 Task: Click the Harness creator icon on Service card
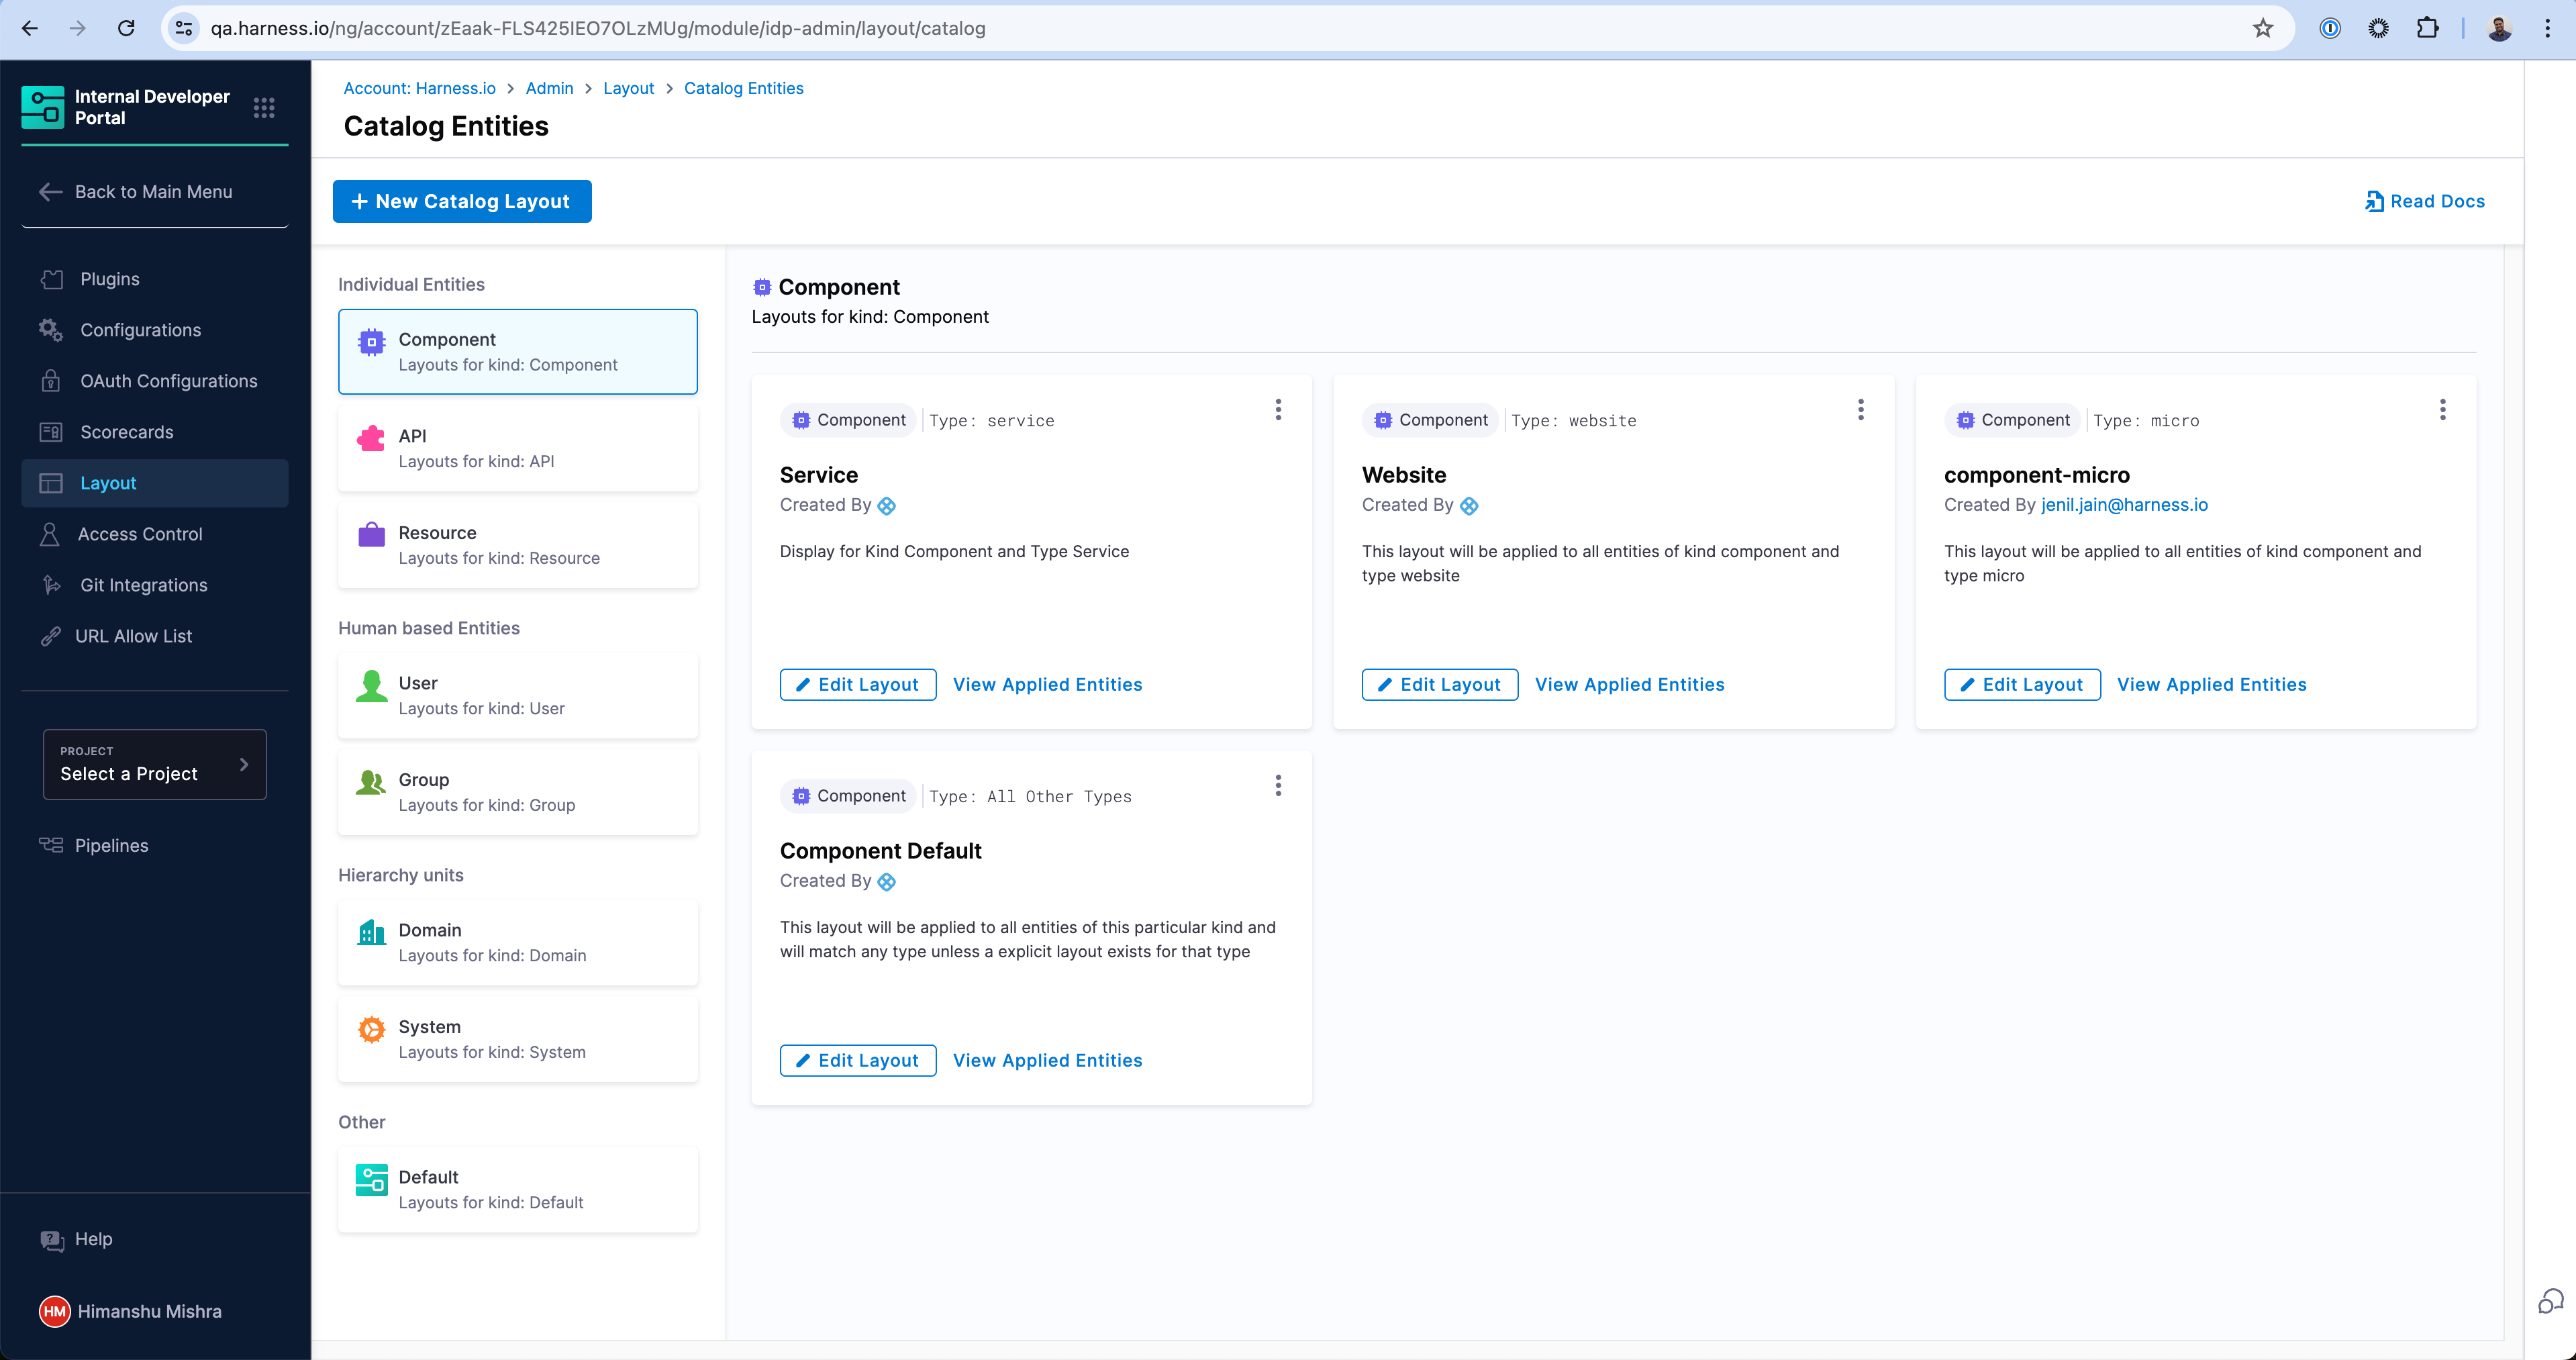887,506
